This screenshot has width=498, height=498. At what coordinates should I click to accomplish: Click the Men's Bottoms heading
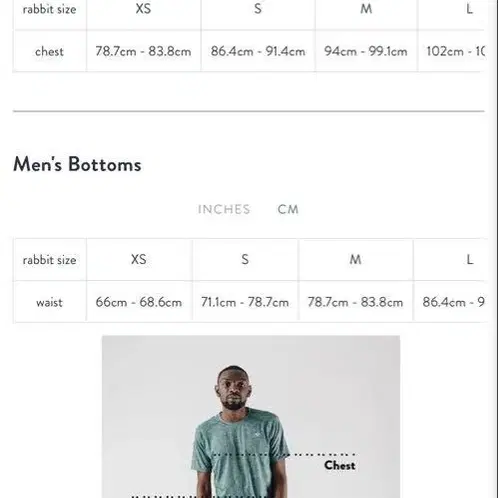[x=77, y=164]
